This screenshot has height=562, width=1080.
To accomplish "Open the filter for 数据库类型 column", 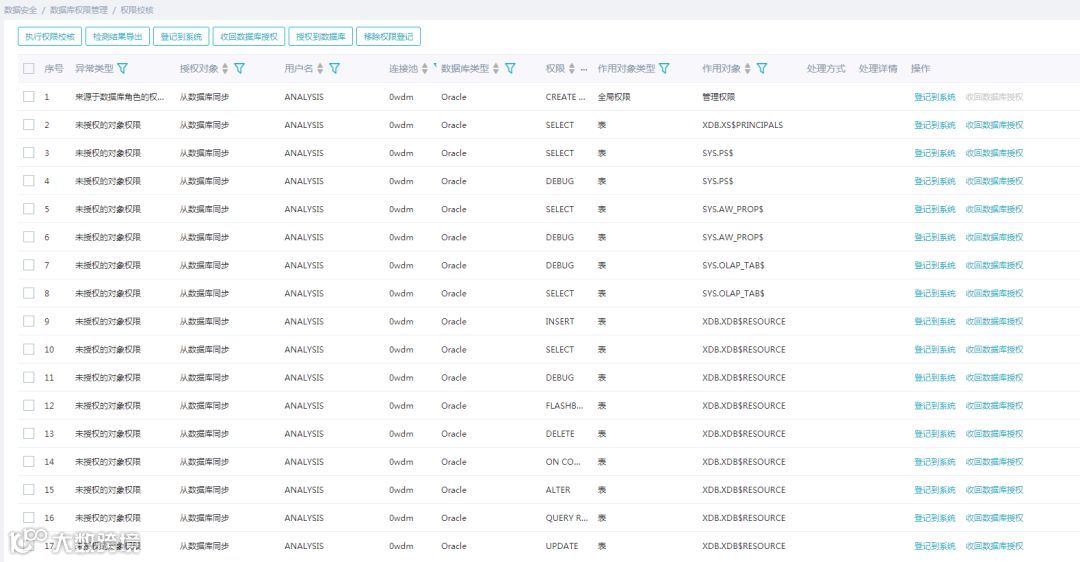I will click(510, 68).
